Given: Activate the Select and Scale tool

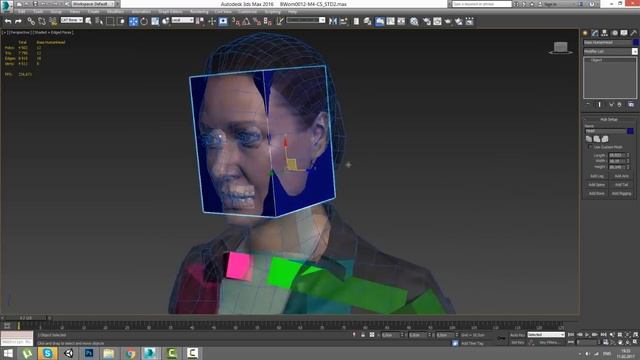Looking at the screenshot, I should tap(155, 21).
